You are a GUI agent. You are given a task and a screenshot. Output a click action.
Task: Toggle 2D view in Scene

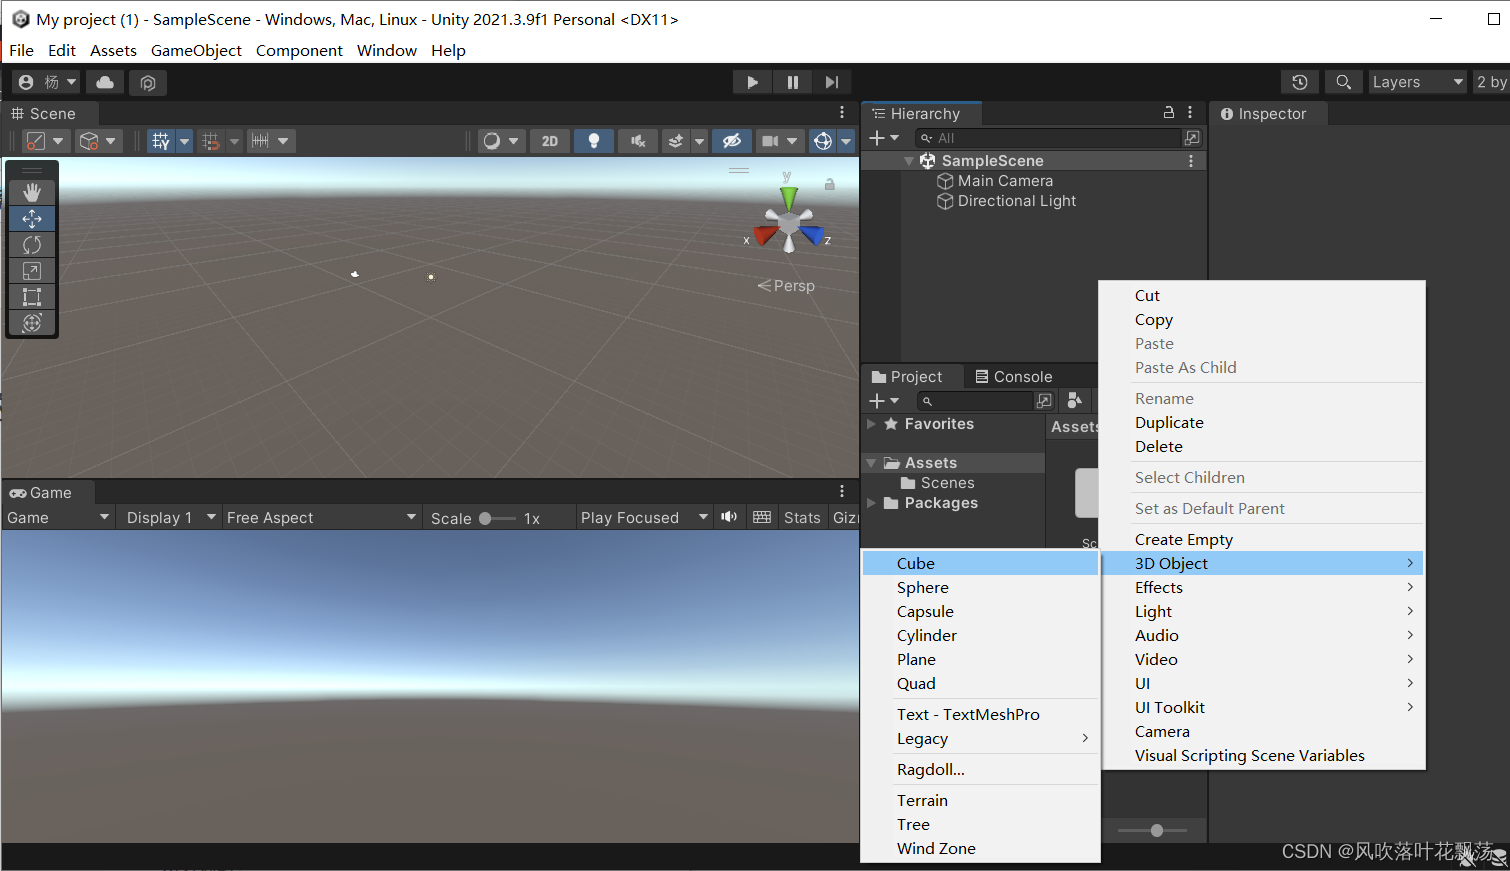tap(550, 141)
